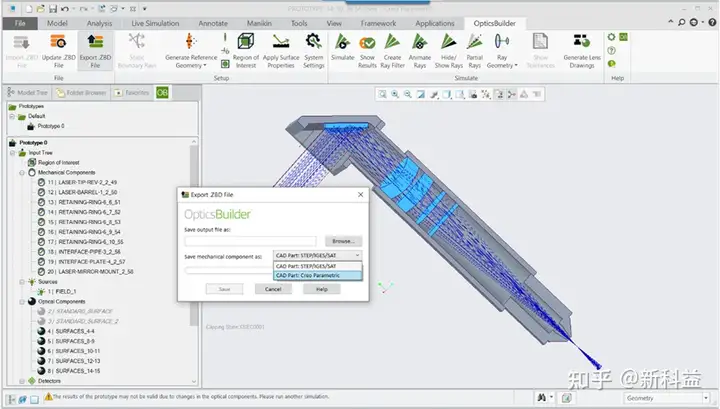The image size is (720, 409).
Task: Close Export .ZBD File dialog
Action: [x=360, y=195]
